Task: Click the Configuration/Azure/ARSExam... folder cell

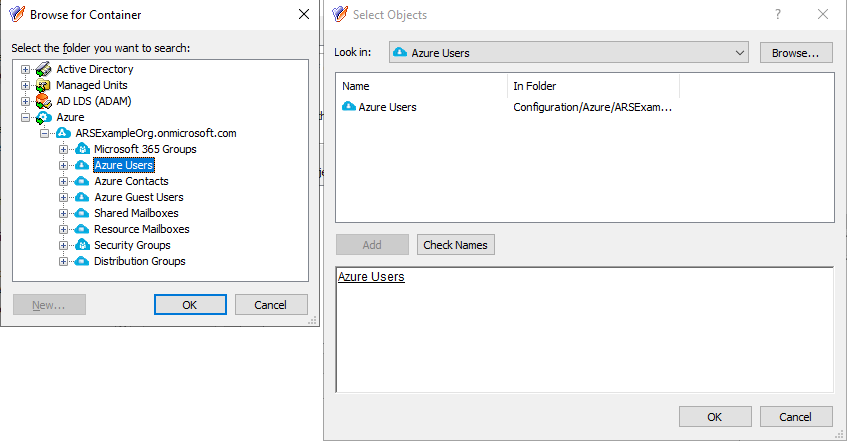Action: tap(593, 107)
